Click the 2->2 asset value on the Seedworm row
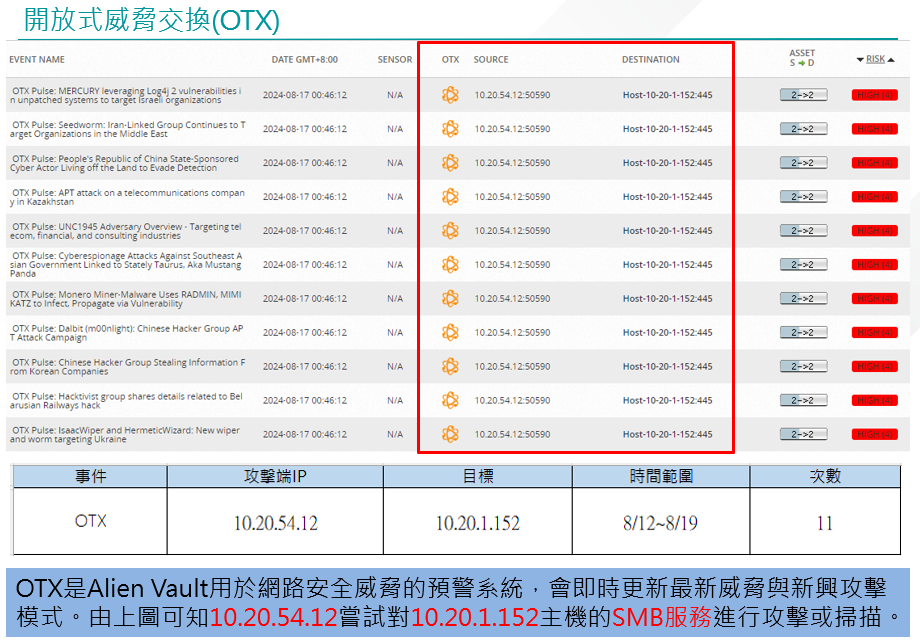 803,129
